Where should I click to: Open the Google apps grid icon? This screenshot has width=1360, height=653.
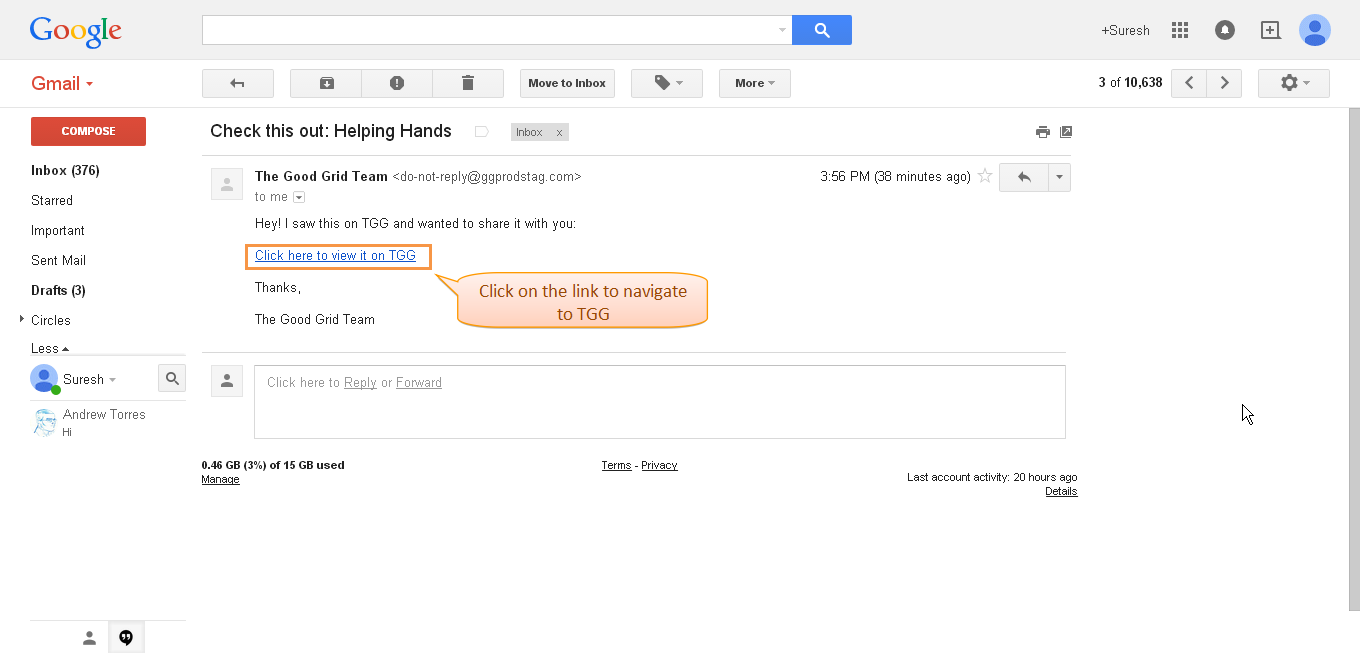(1180, 30)
